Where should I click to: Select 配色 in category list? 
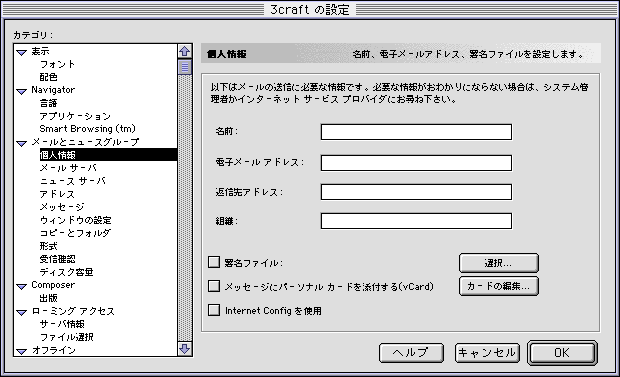(x=48, y=77)
